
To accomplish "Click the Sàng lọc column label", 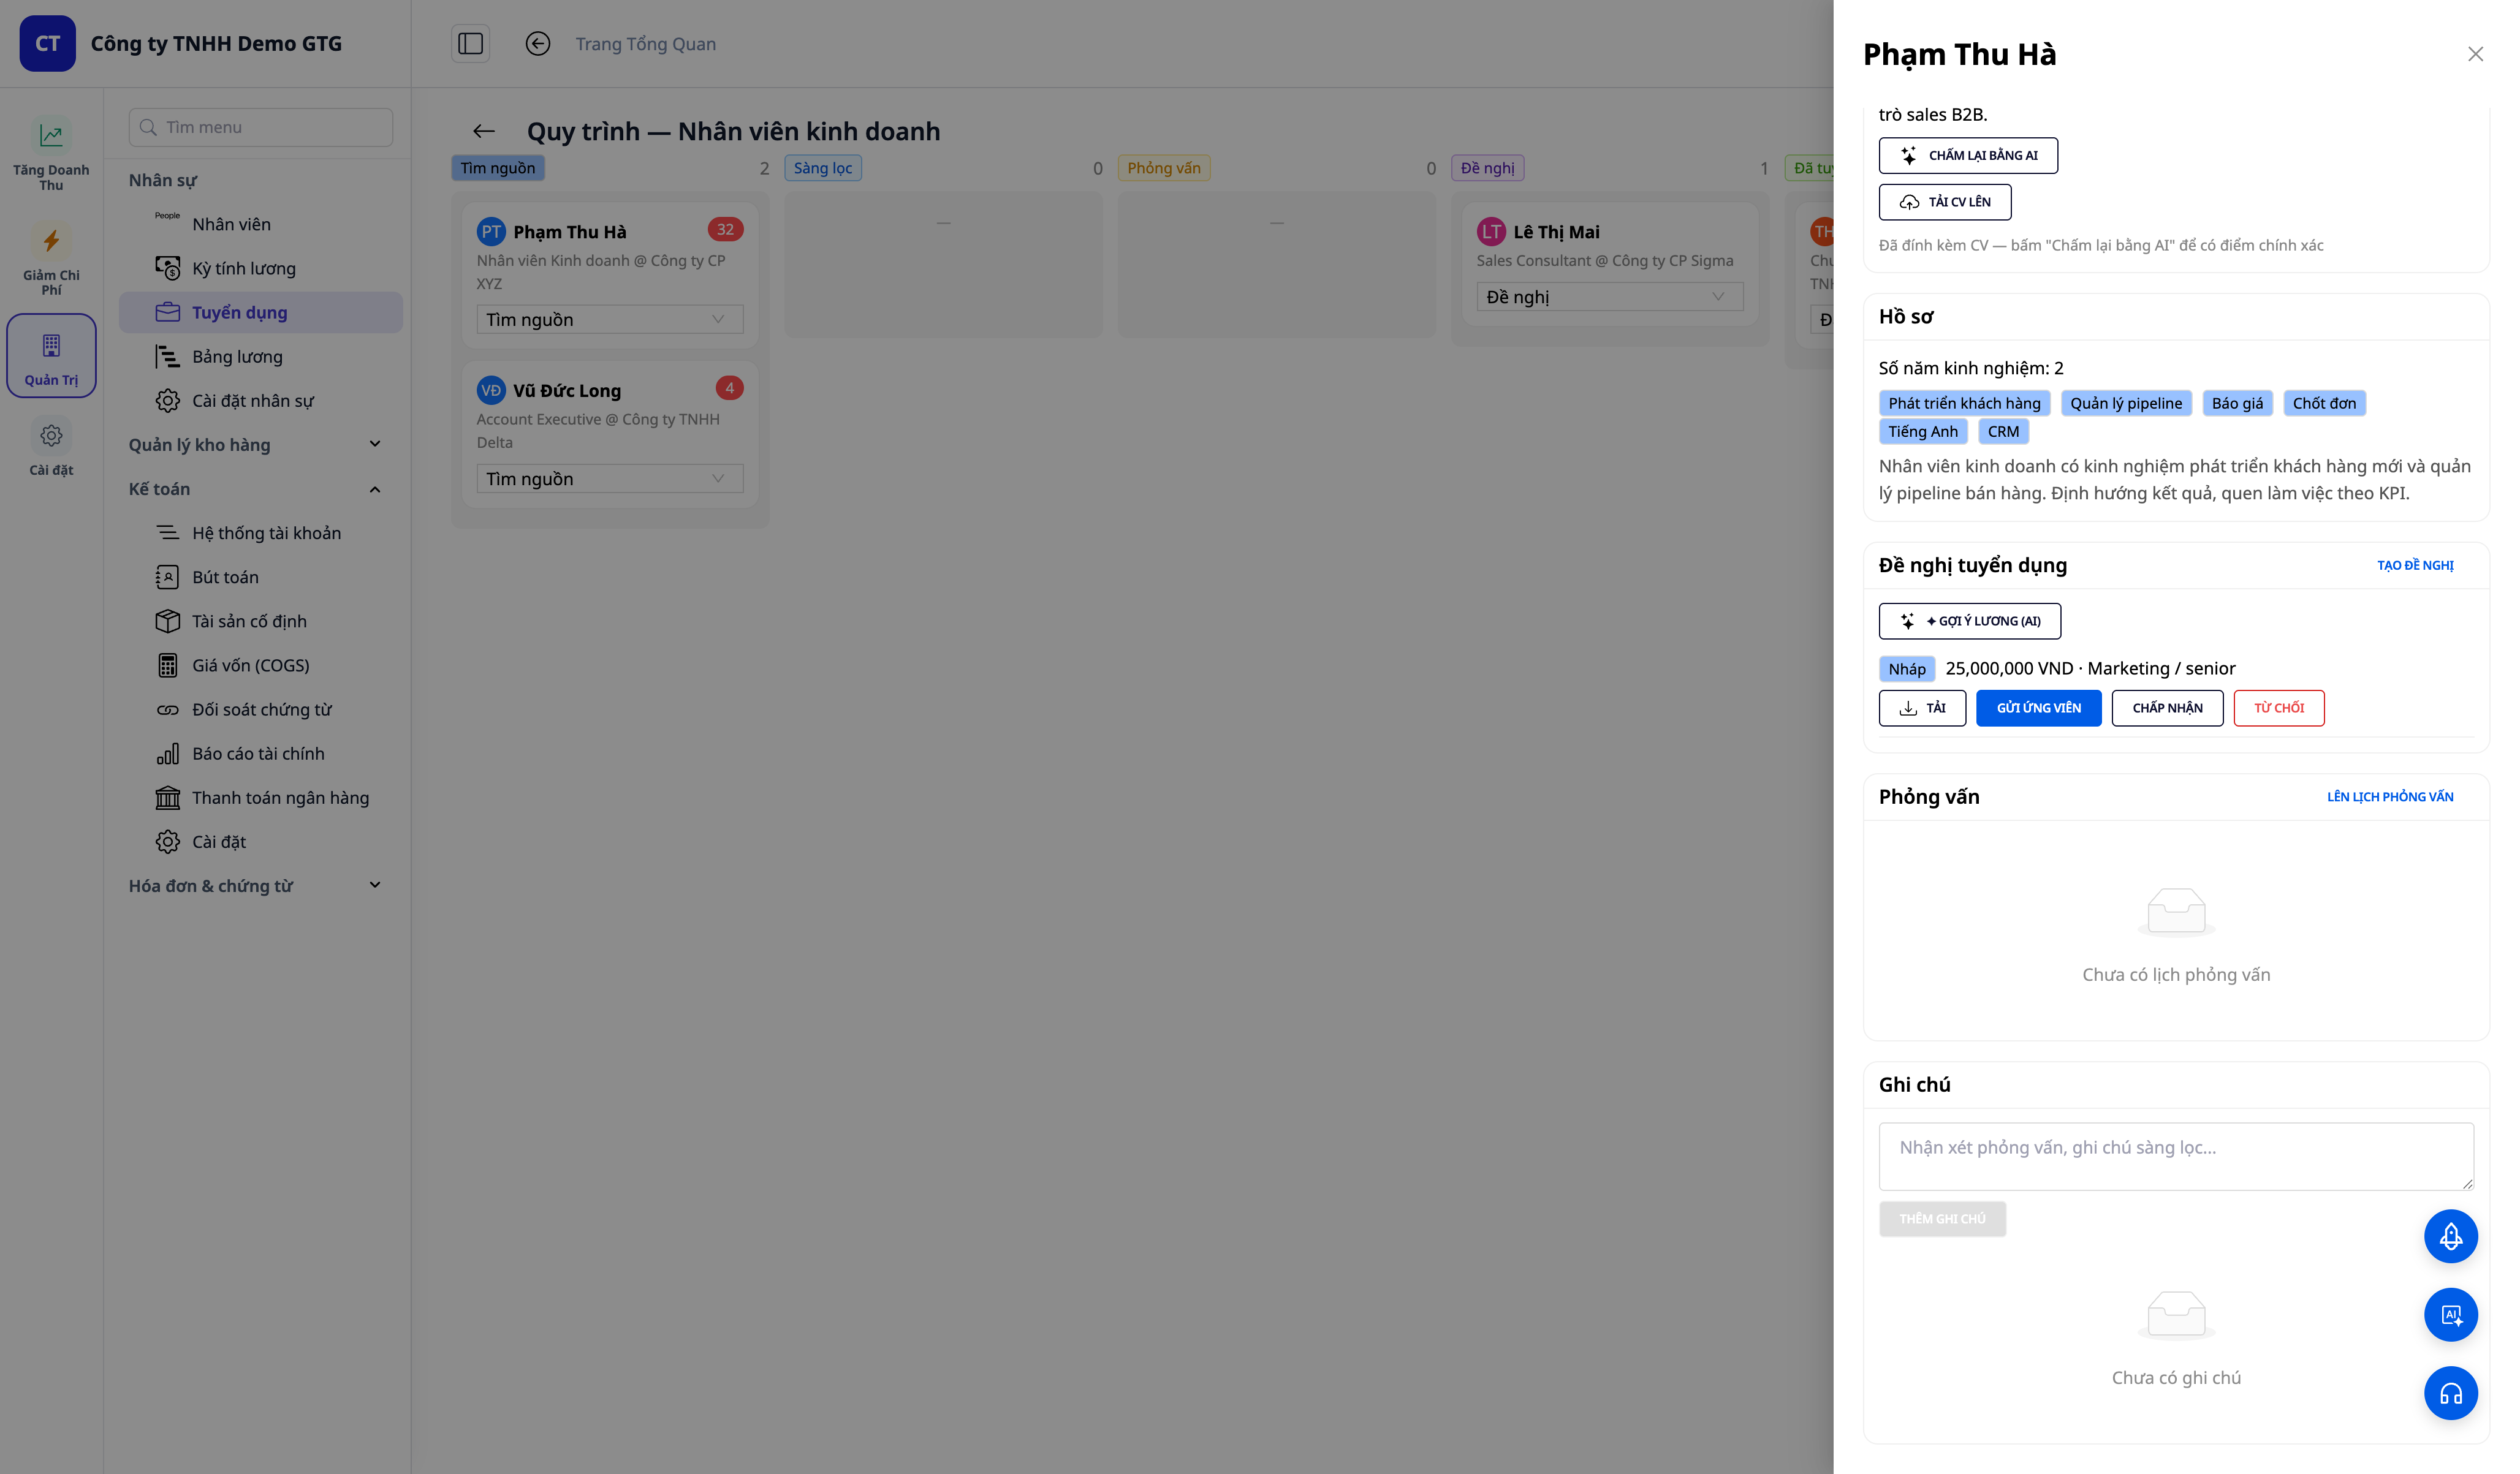I will click(x=823, y=168).
